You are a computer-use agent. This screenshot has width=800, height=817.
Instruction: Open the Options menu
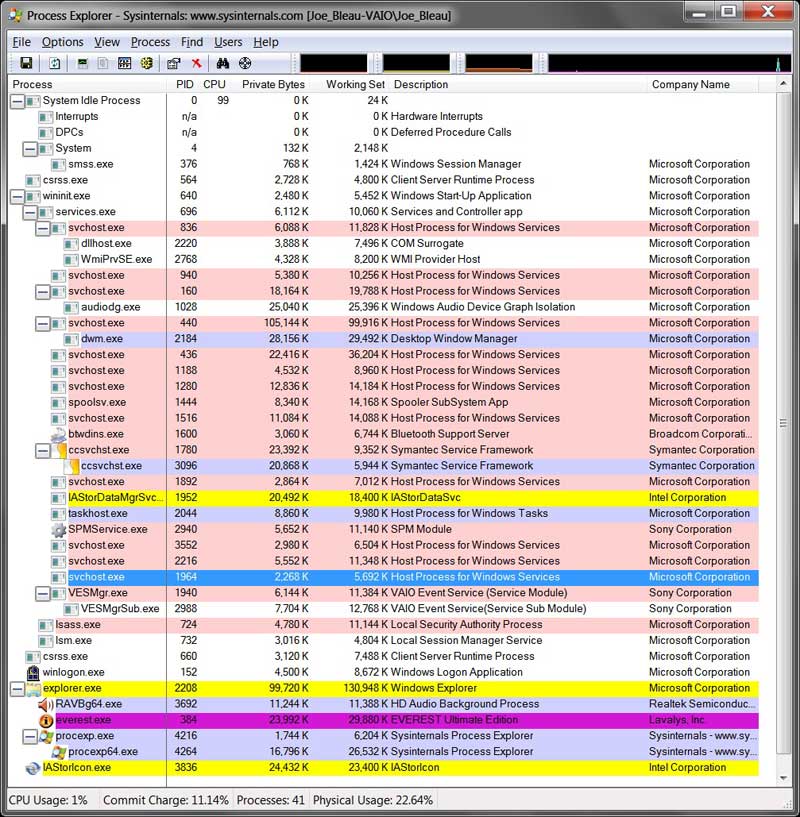[63, 42]
